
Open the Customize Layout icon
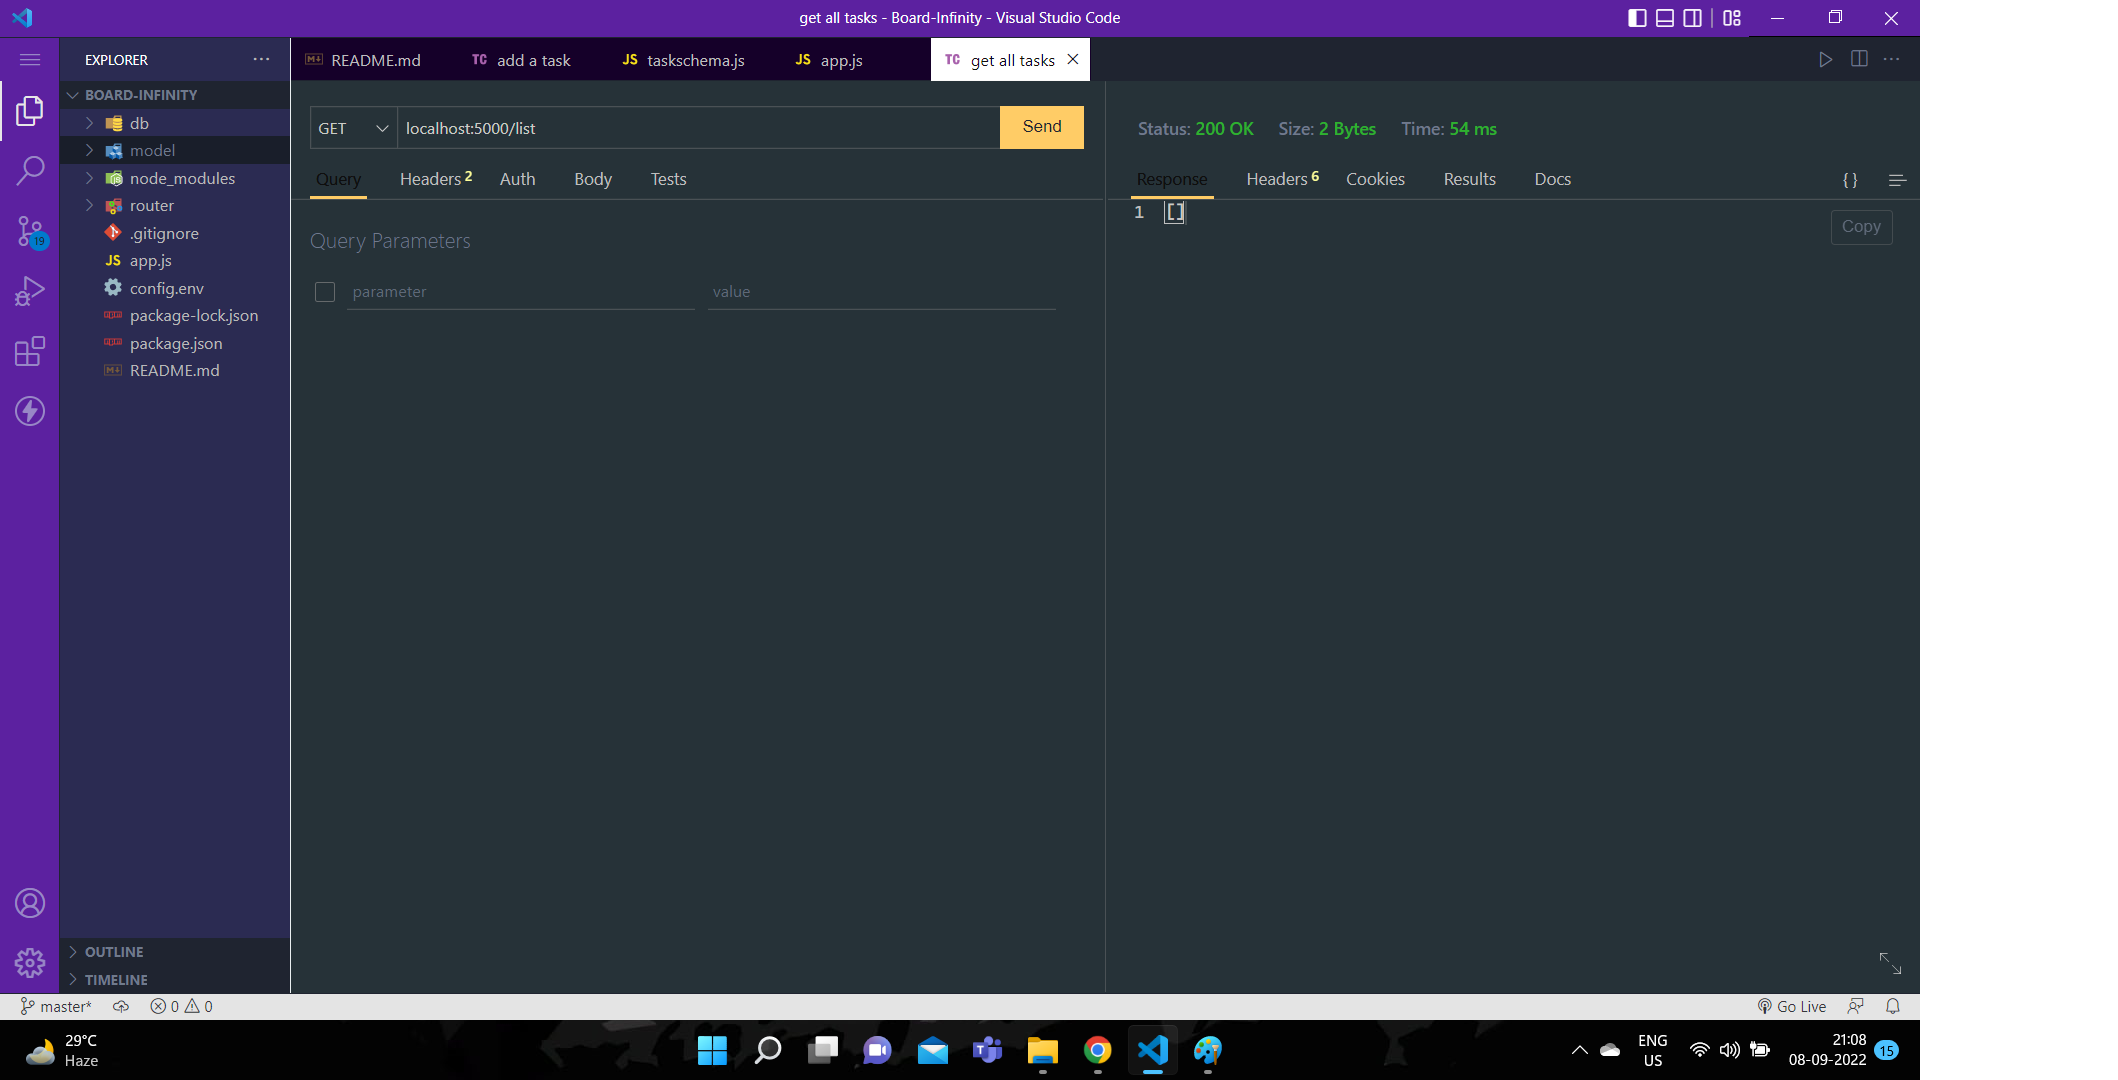tap(1732, 18)
